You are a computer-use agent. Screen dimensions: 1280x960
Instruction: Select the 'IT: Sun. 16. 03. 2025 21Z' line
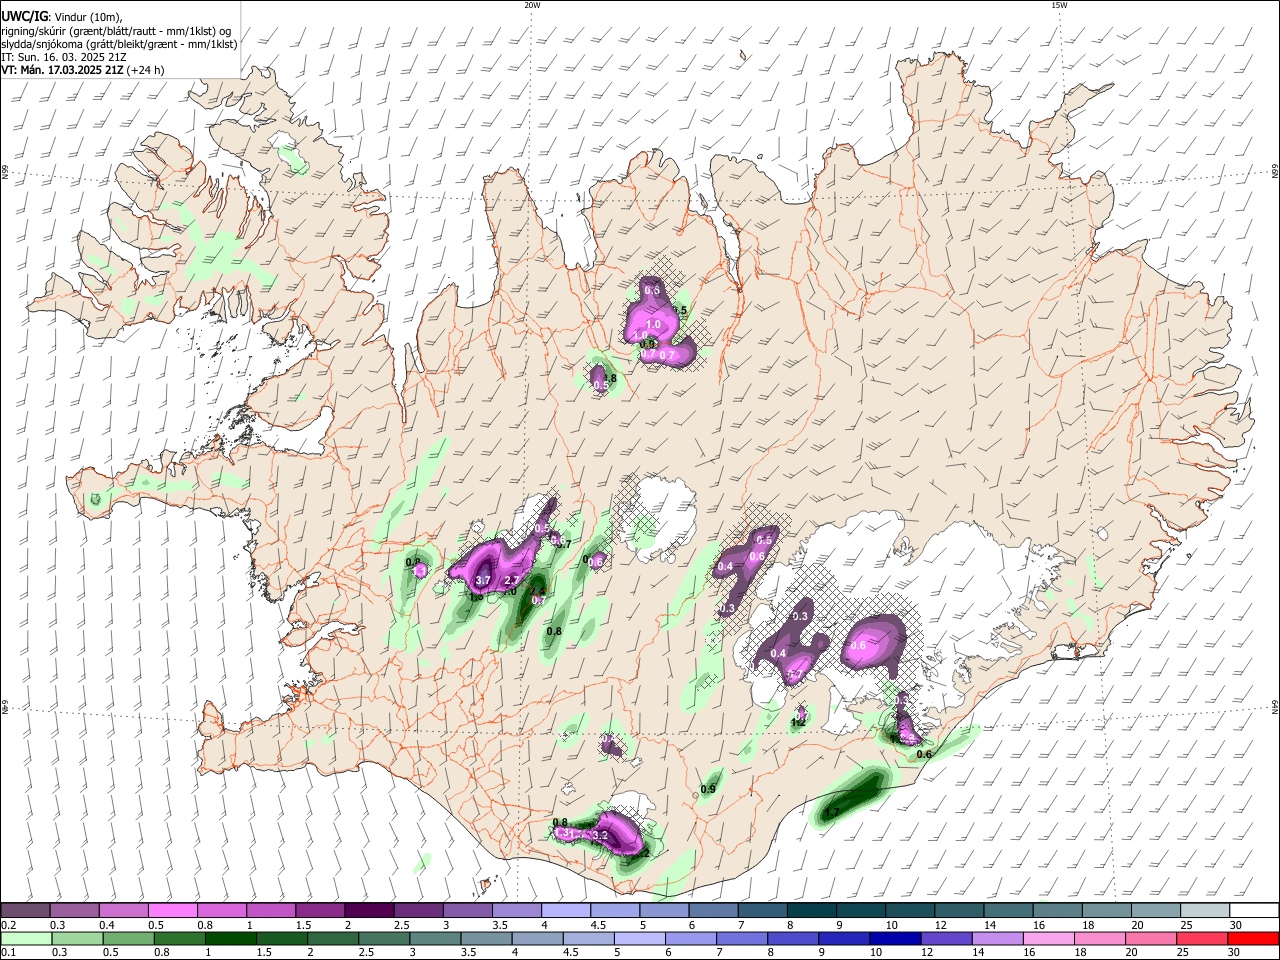pos(64,57)
